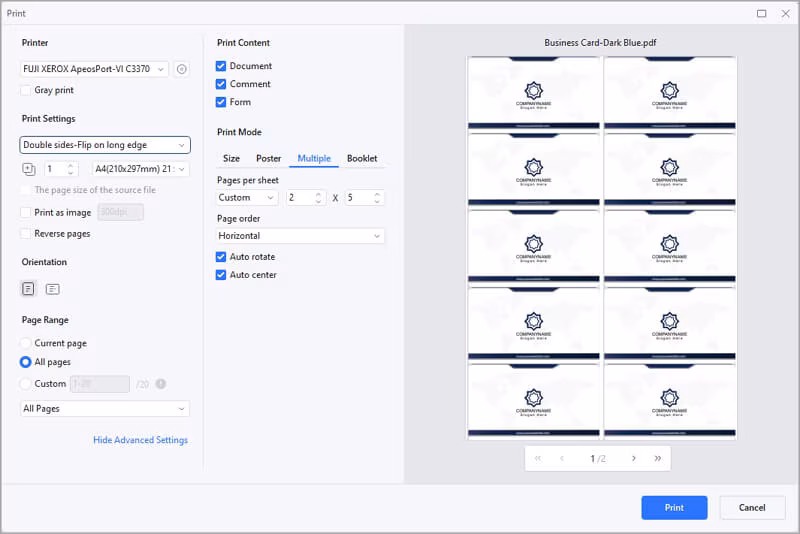Click the Print button
This screenshot has height=534, width=800.
pyautogui.click(x=674, y=507)
